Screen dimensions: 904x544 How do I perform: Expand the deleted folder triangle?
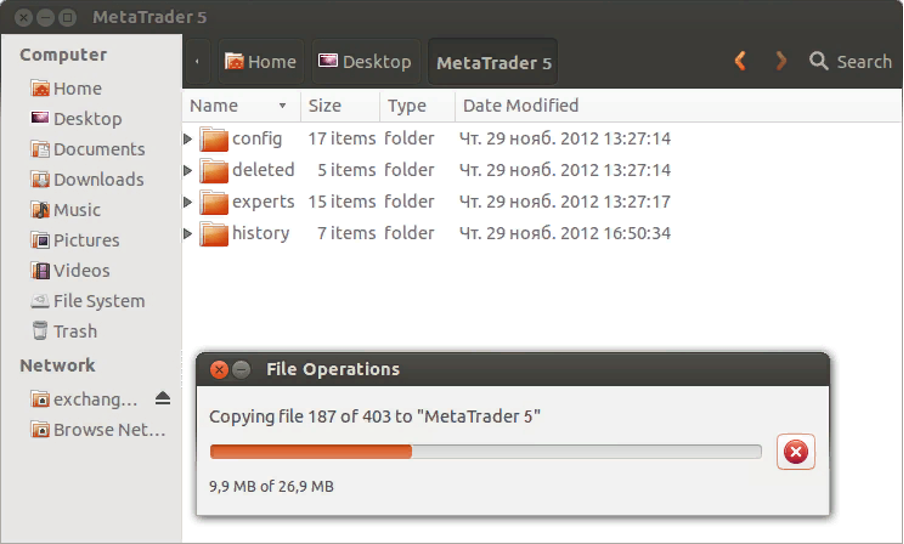[188, 171]
